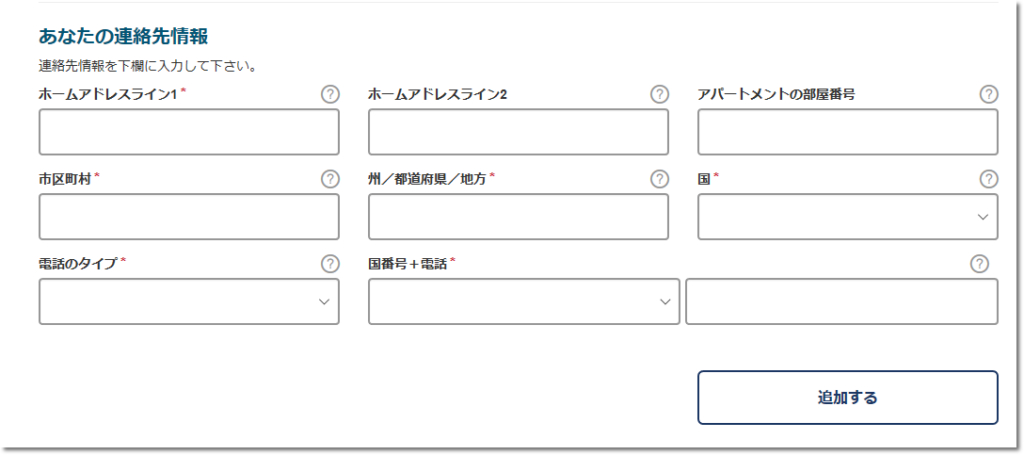Expand the 国 country dropdown

point(848,217)
